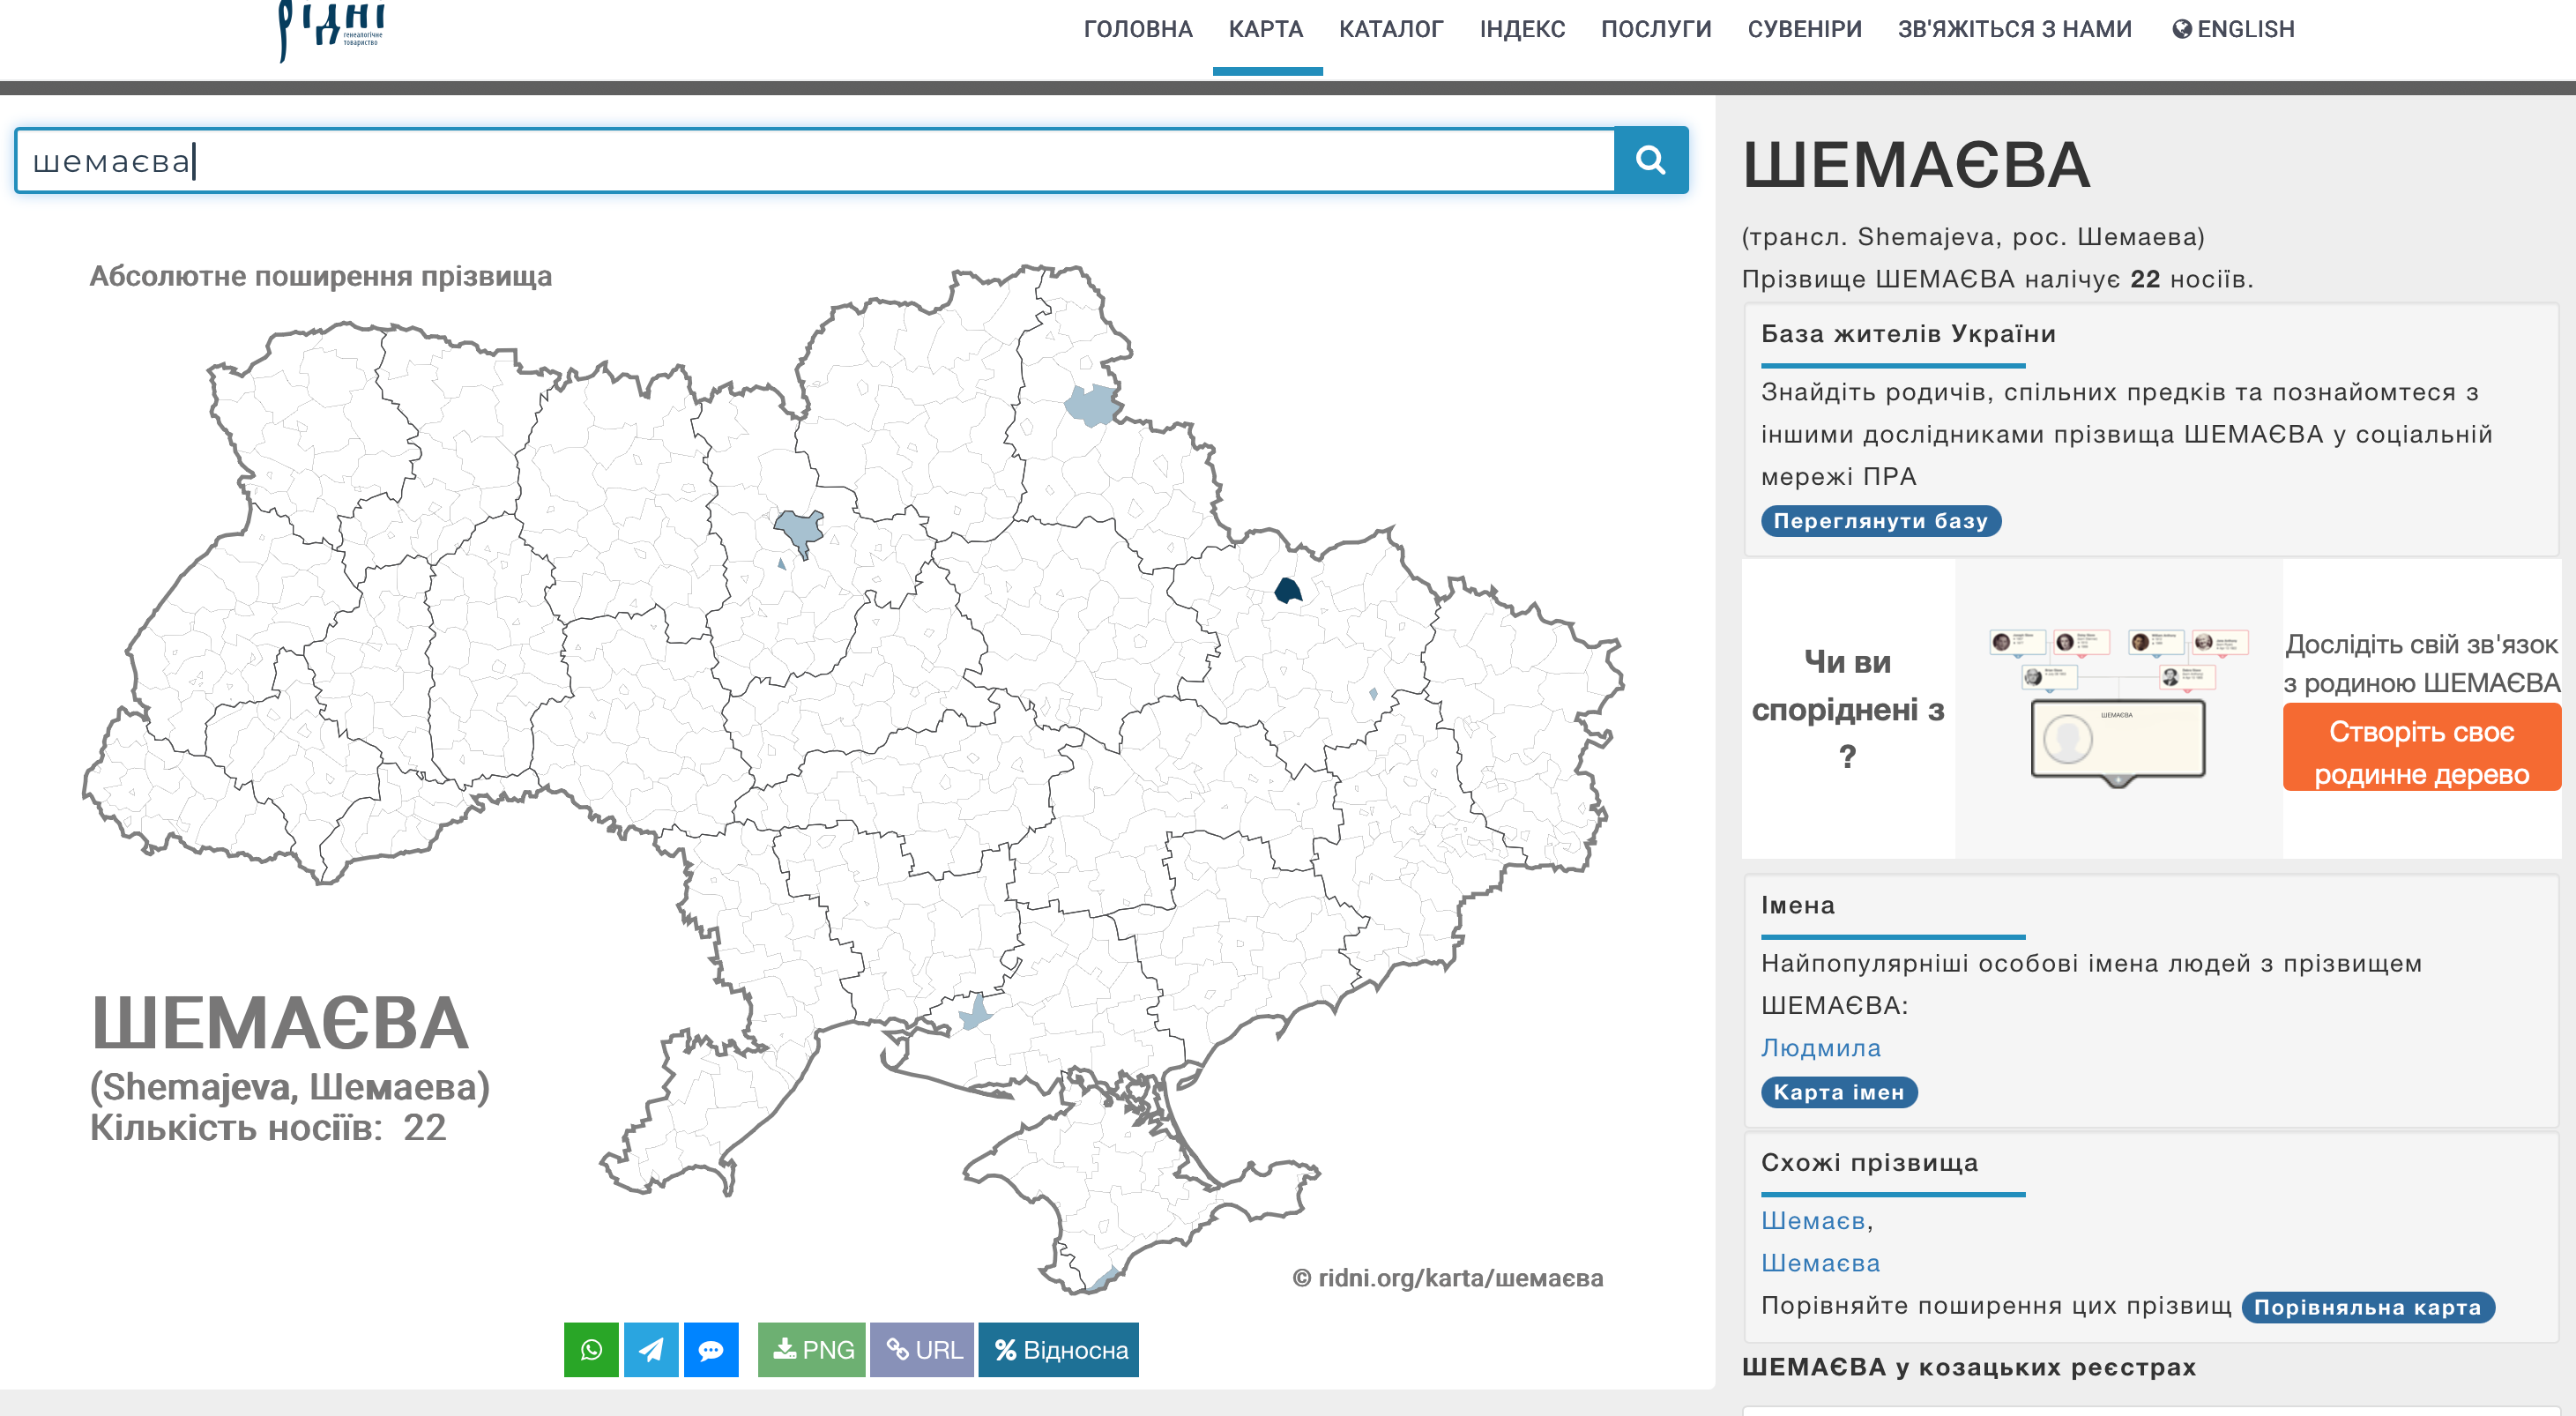The height and width of the screenshot is (1416, 2576).
Task: Click the Створіть своє родинне дерево button
Action: coord(2421,752)
